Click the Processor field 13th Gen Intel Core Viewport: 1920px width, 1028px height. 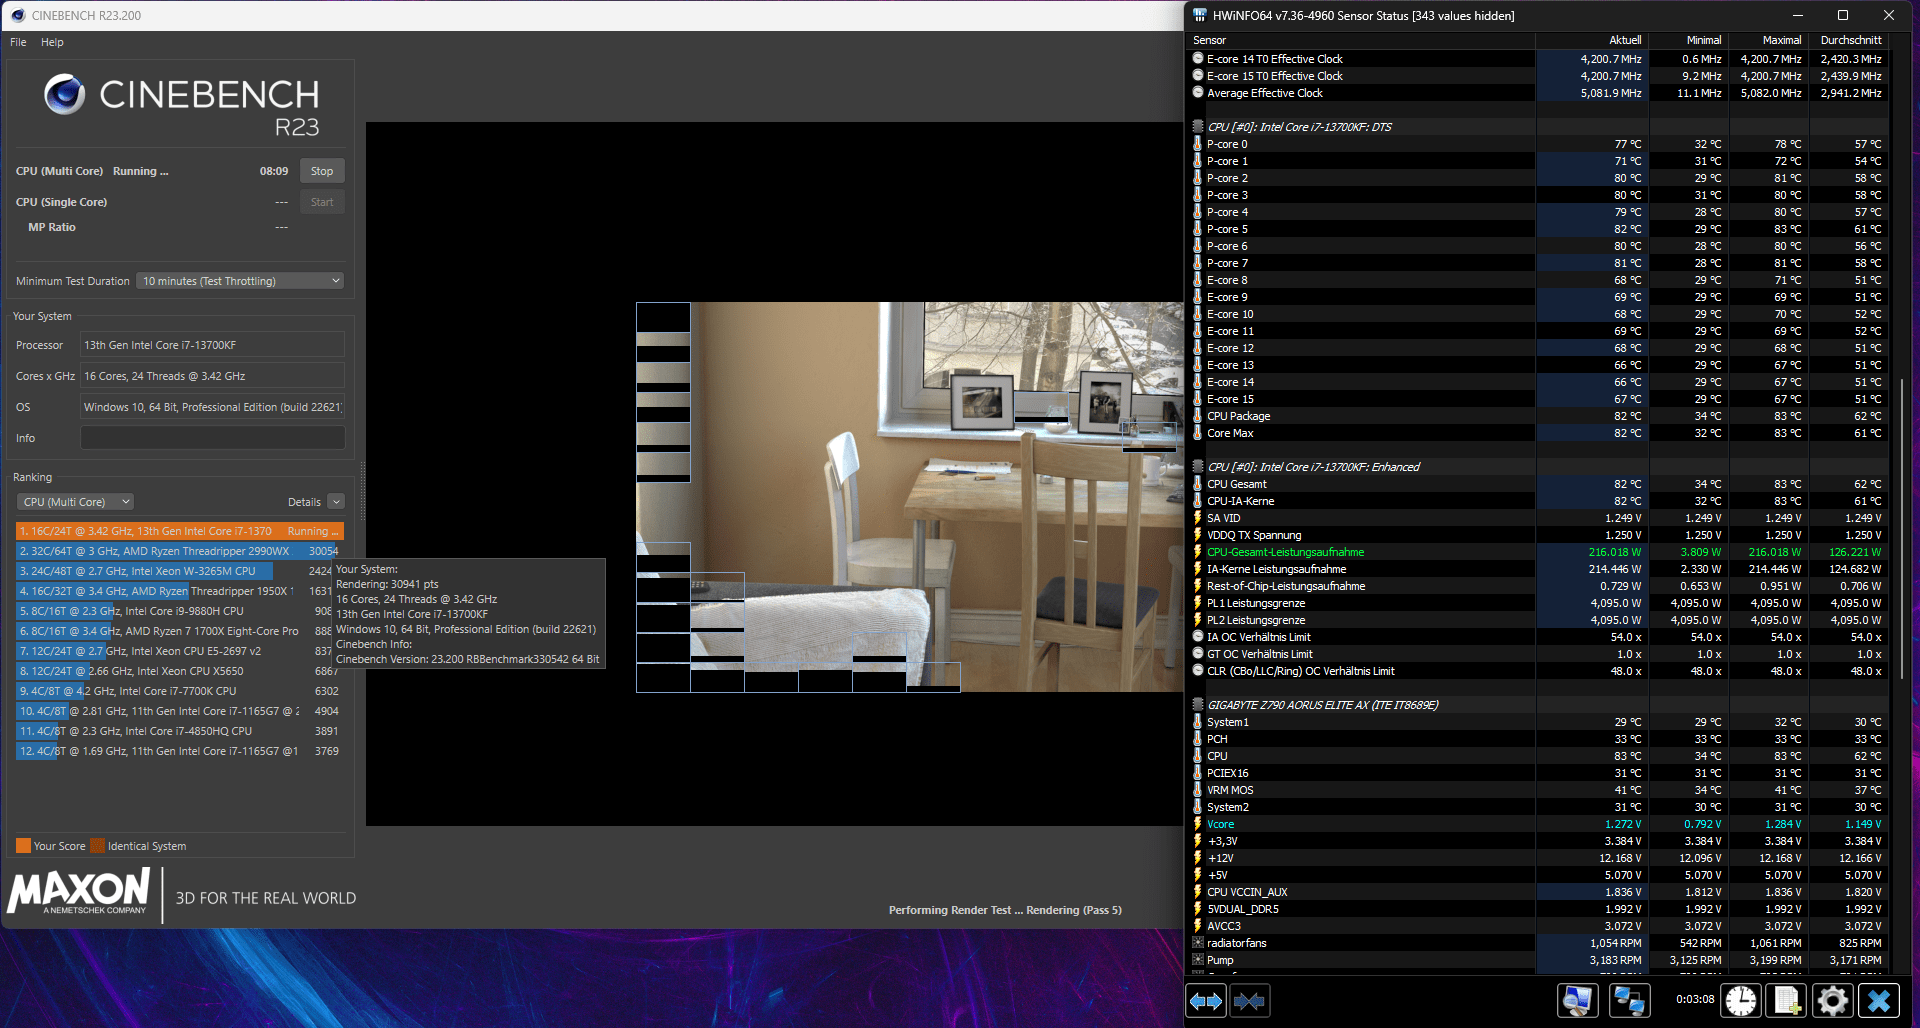point(212,345)
